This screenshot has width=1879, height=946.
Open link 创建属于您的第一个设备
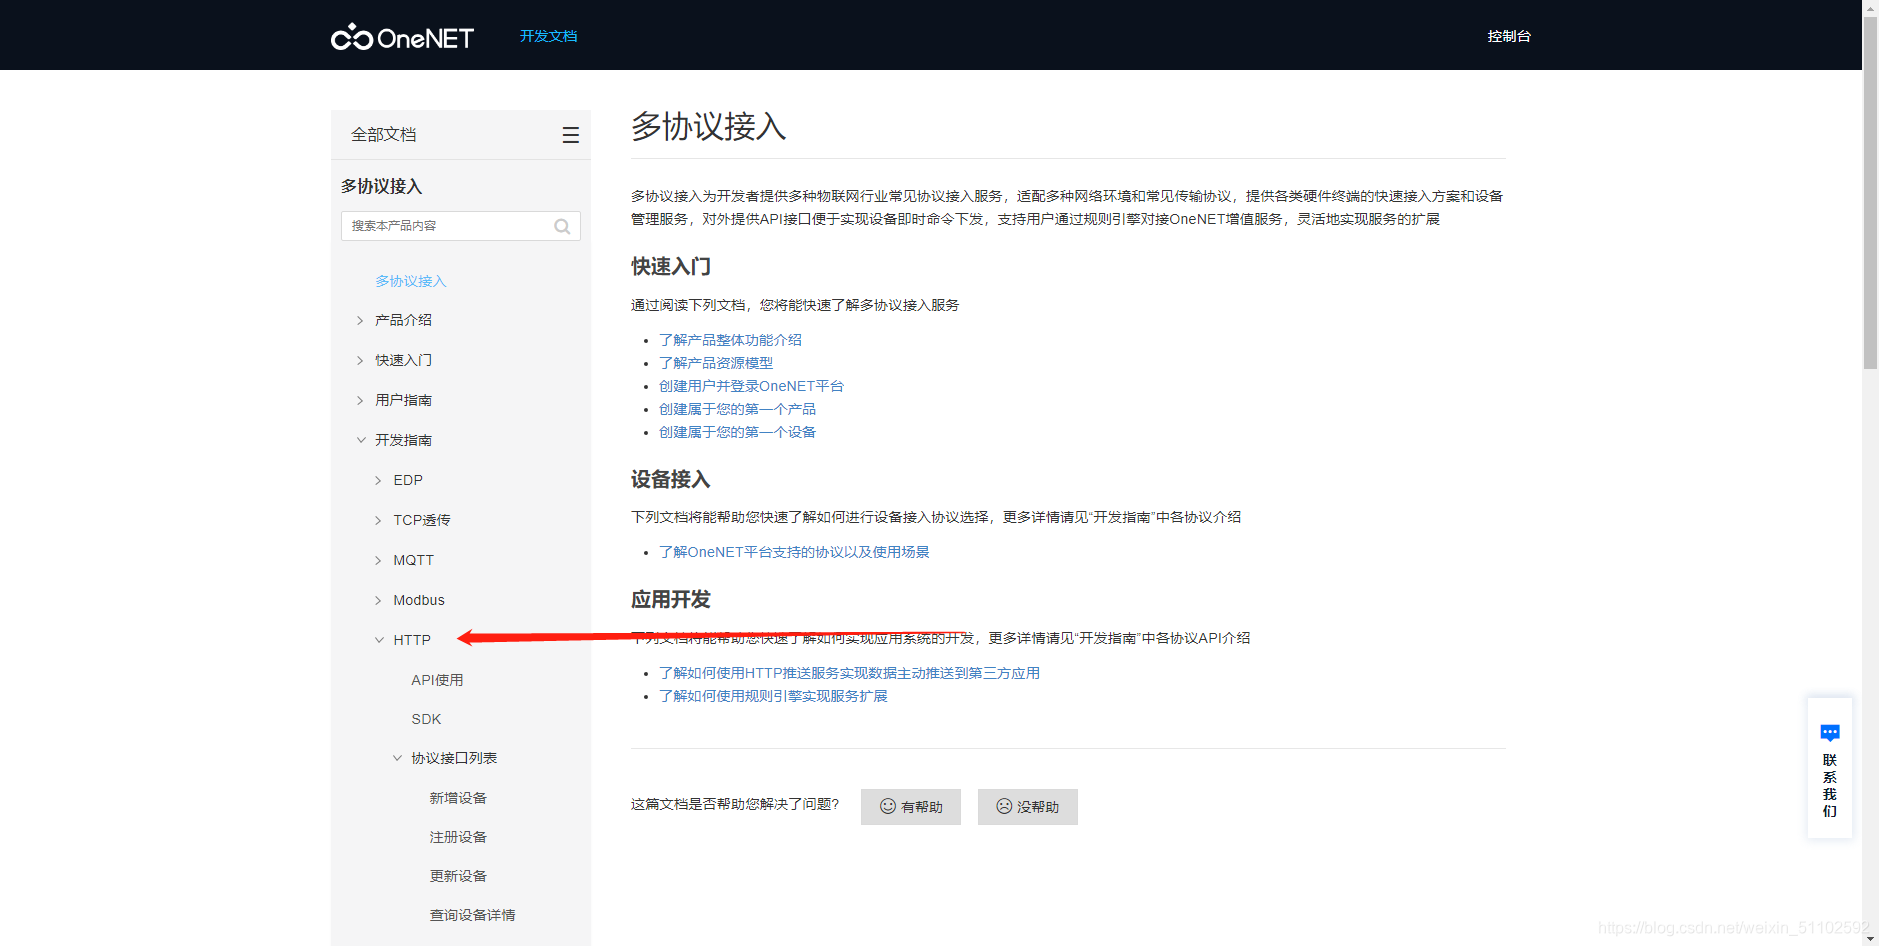(737, 432)
